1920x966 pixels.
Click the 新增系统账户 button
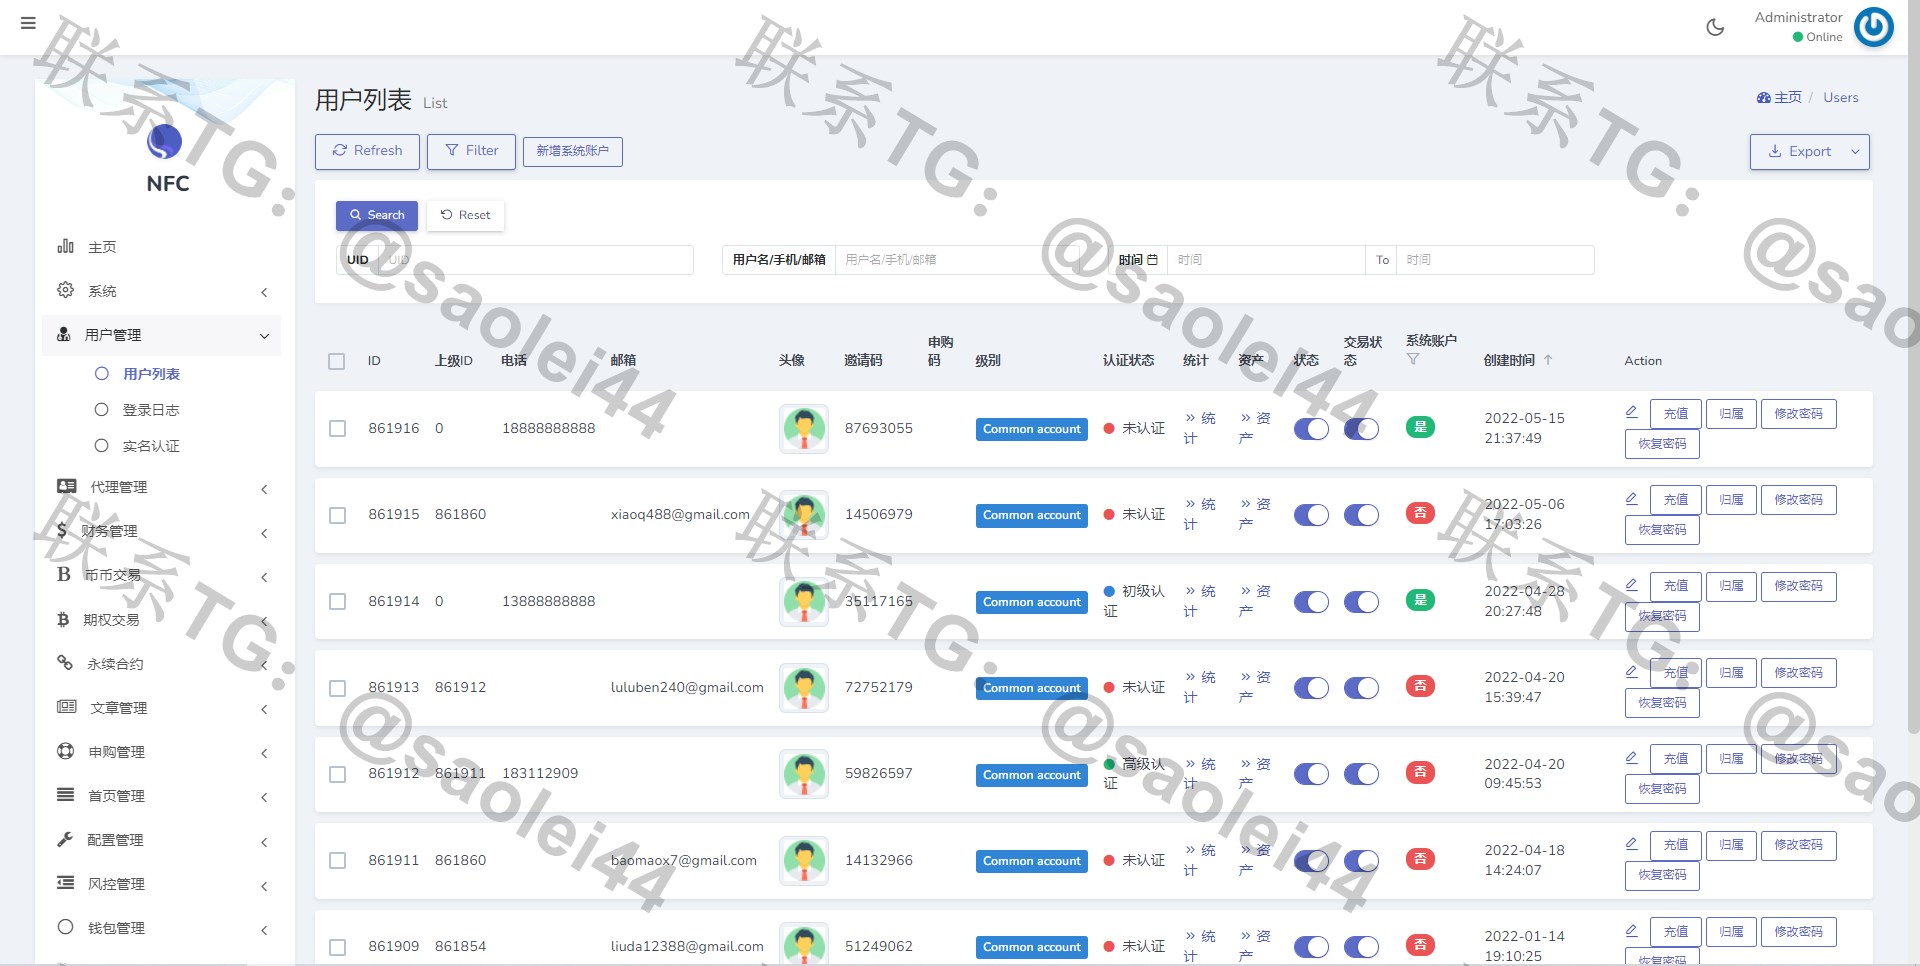click(572, 152)
